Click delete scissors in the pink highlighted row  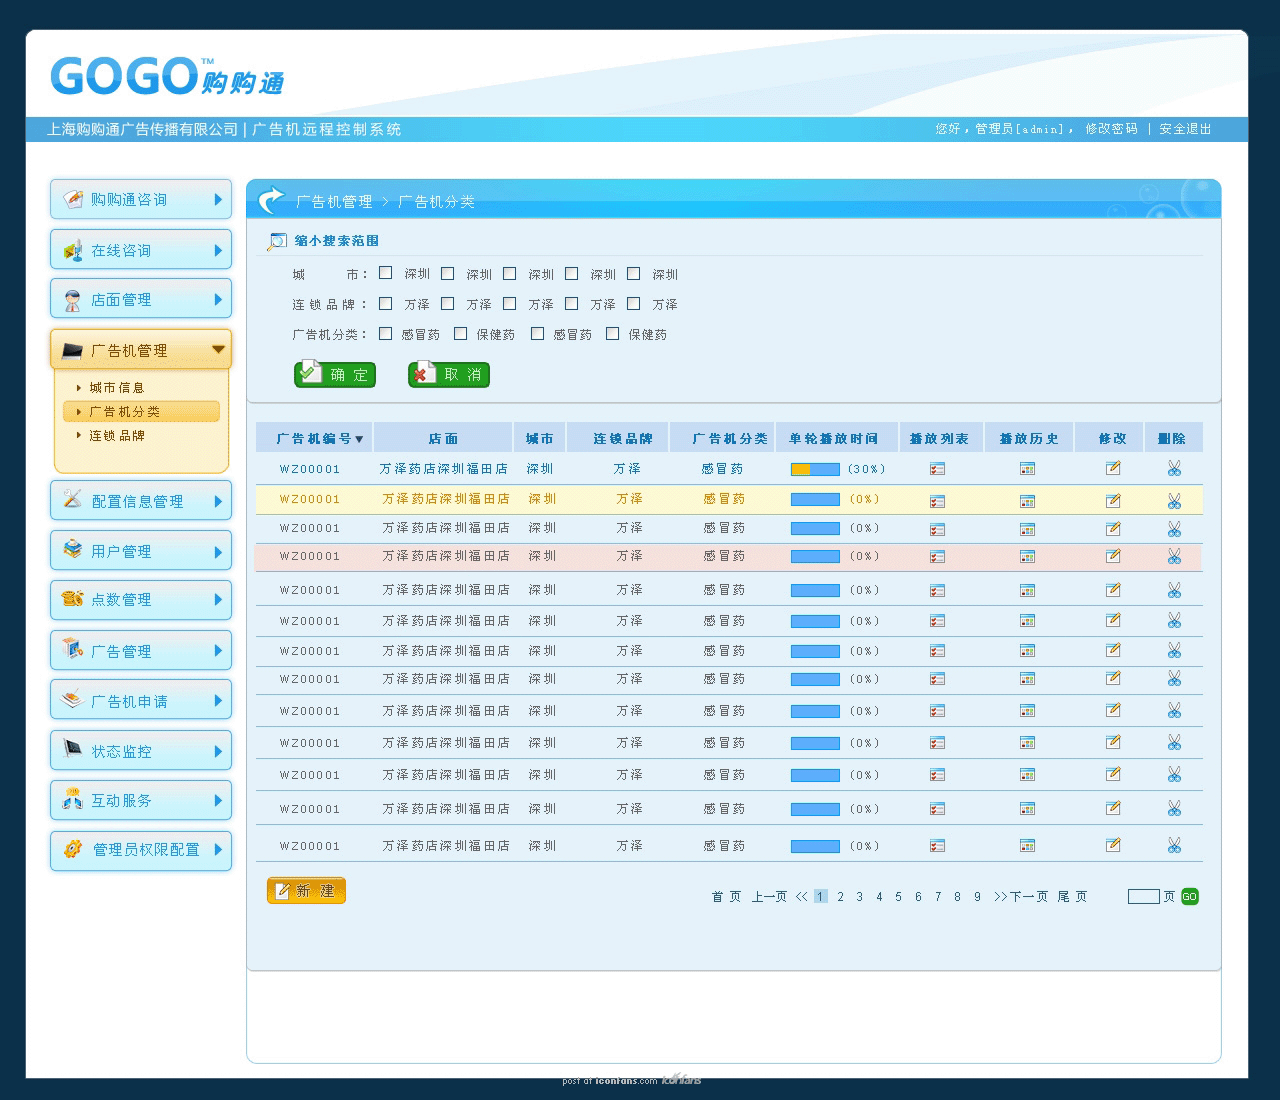1174,556
